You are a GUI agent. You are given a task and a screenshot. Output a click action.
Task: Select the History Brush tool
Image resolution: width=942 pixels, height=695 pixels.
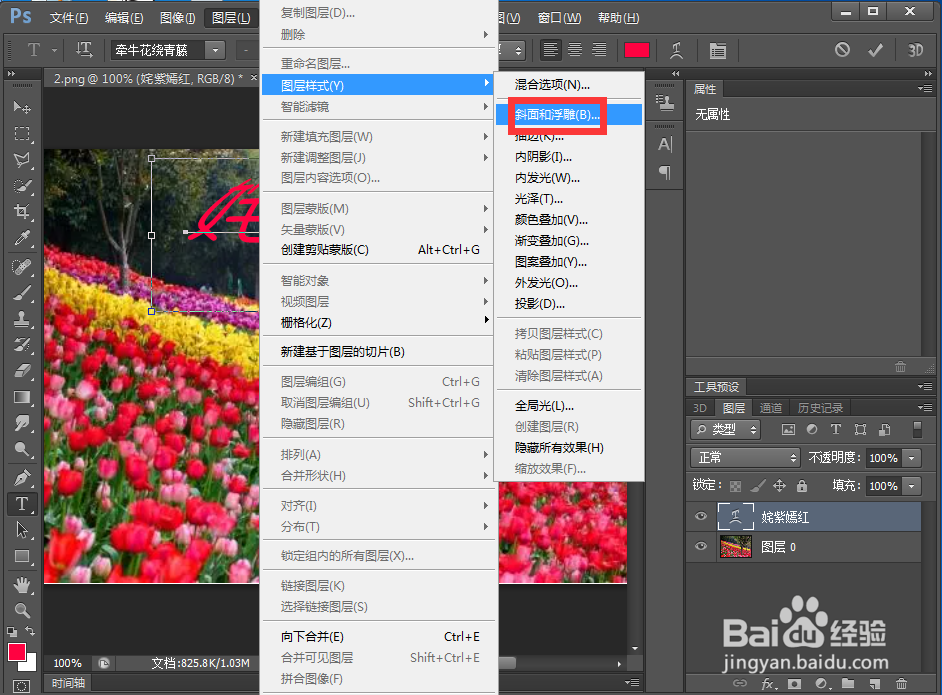[22, 345]
